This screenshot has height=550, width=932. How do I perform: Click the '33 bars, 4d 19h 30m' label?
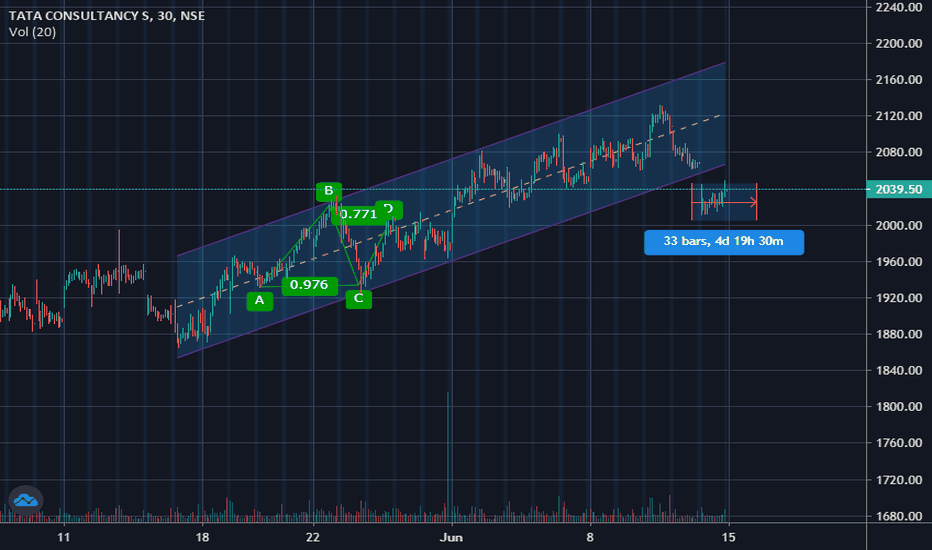pos(723,241)
